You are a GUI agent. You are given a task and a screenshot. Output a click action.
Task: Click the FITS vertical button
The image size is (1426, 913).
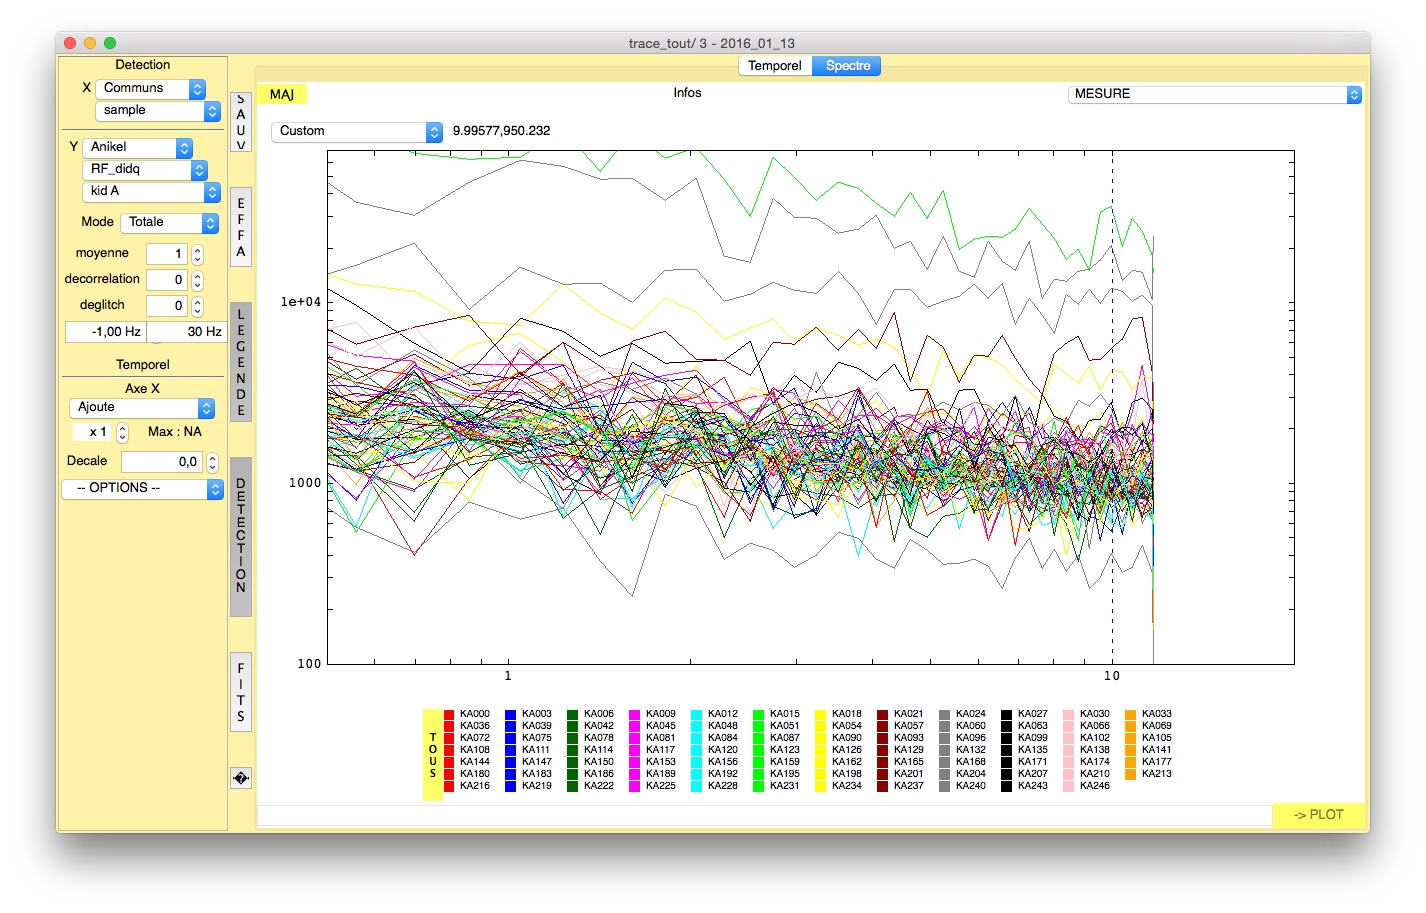(240, 692)
